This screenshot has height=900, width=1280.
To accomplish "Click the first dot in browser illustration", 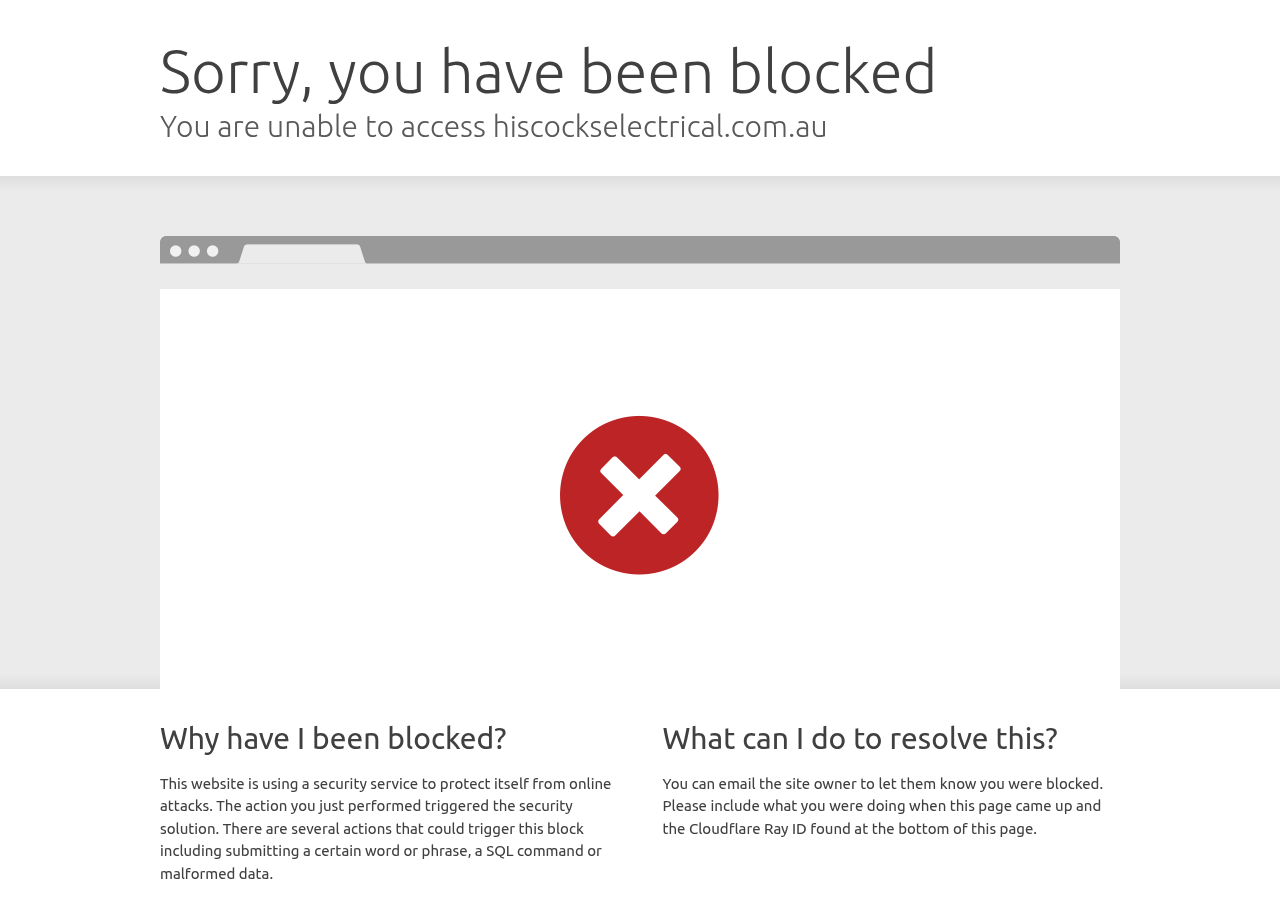I will [176, 251].
